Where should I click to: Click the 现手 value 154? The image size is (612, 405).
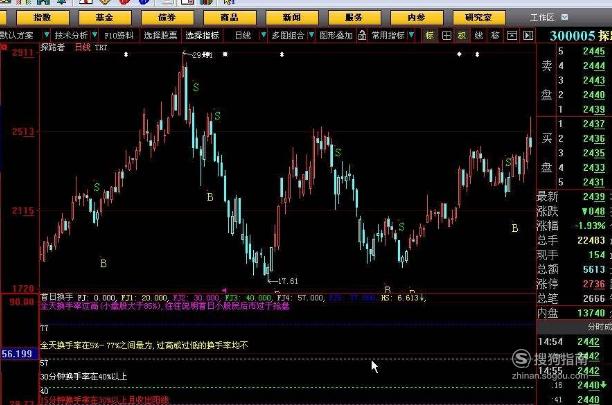pyautogui.click(x=597, y=255)
